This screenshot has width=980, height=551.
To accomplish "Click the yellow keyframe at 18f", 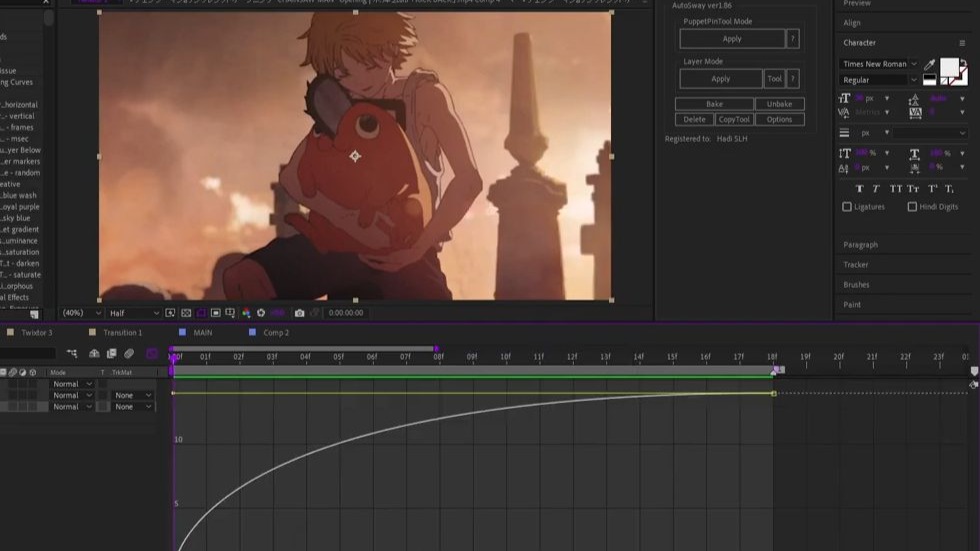I will coord(774,394).
